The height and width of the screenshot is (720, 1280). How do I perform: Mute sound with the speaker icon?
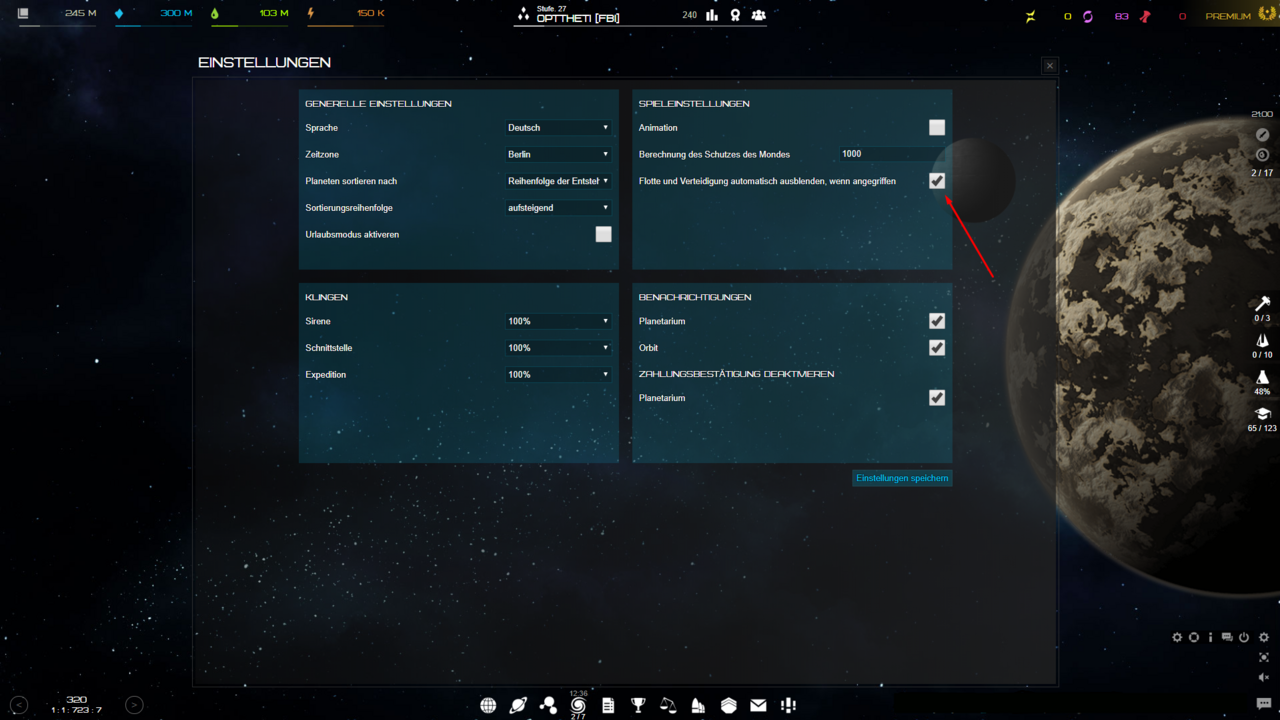pyautogui.click(x=1264, y=677)
